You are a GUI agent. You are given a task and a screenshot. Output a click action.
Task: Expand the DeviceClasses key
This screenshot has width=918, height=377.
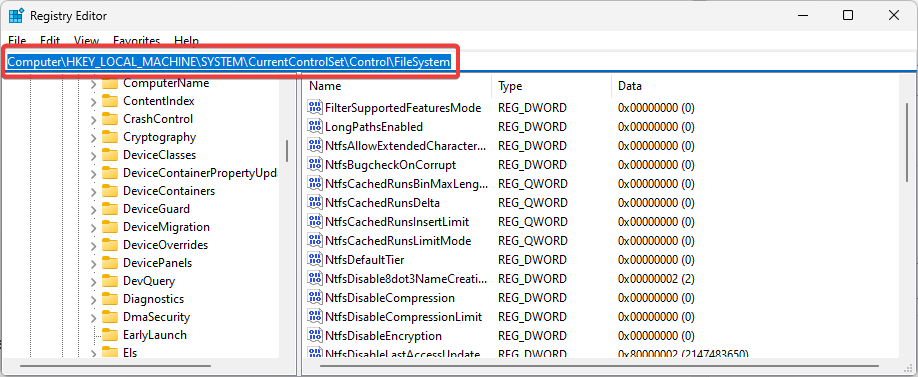(x=93, y=155)
